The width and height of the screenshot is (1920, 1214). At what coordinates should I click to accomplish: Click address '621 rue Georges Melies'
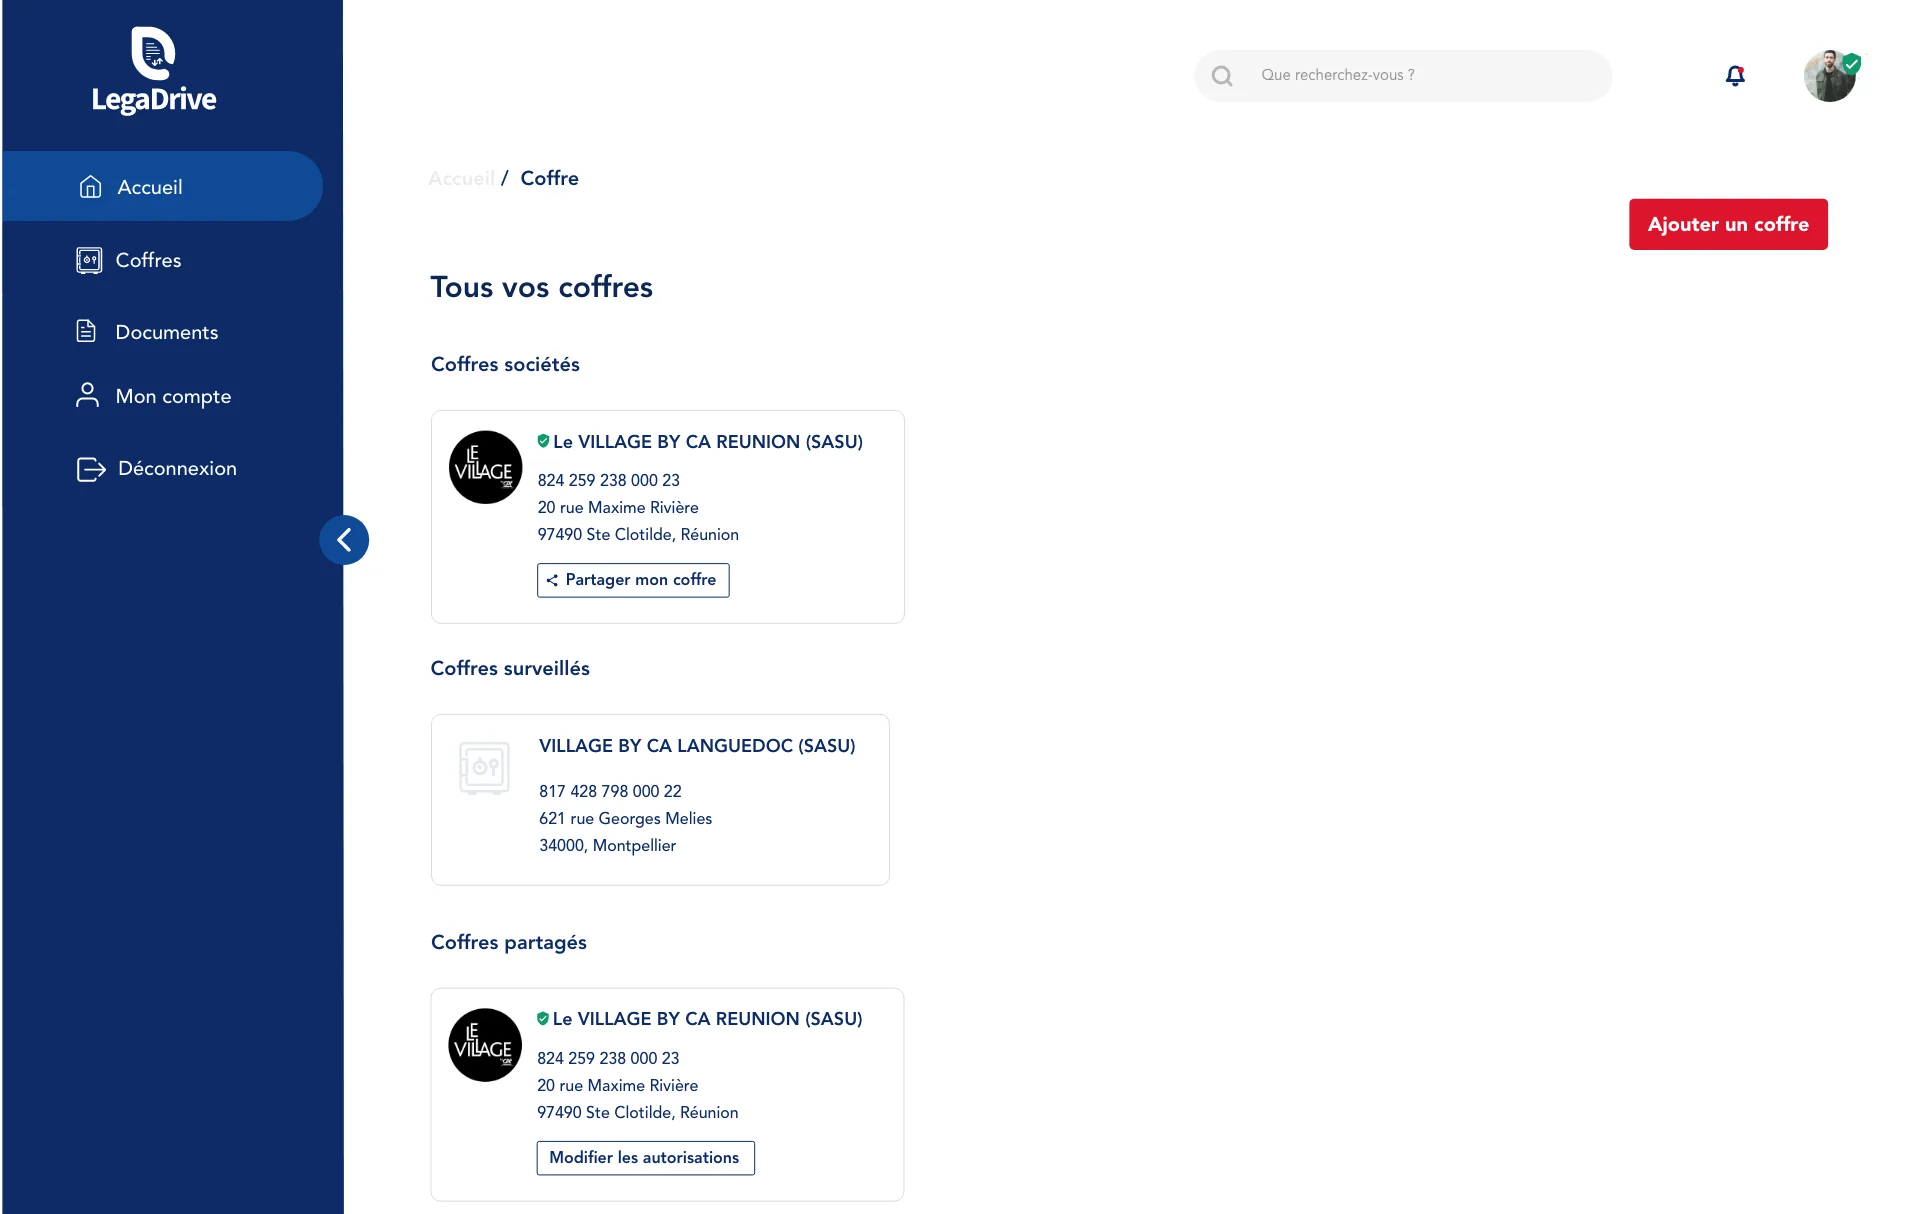point(625,818)
